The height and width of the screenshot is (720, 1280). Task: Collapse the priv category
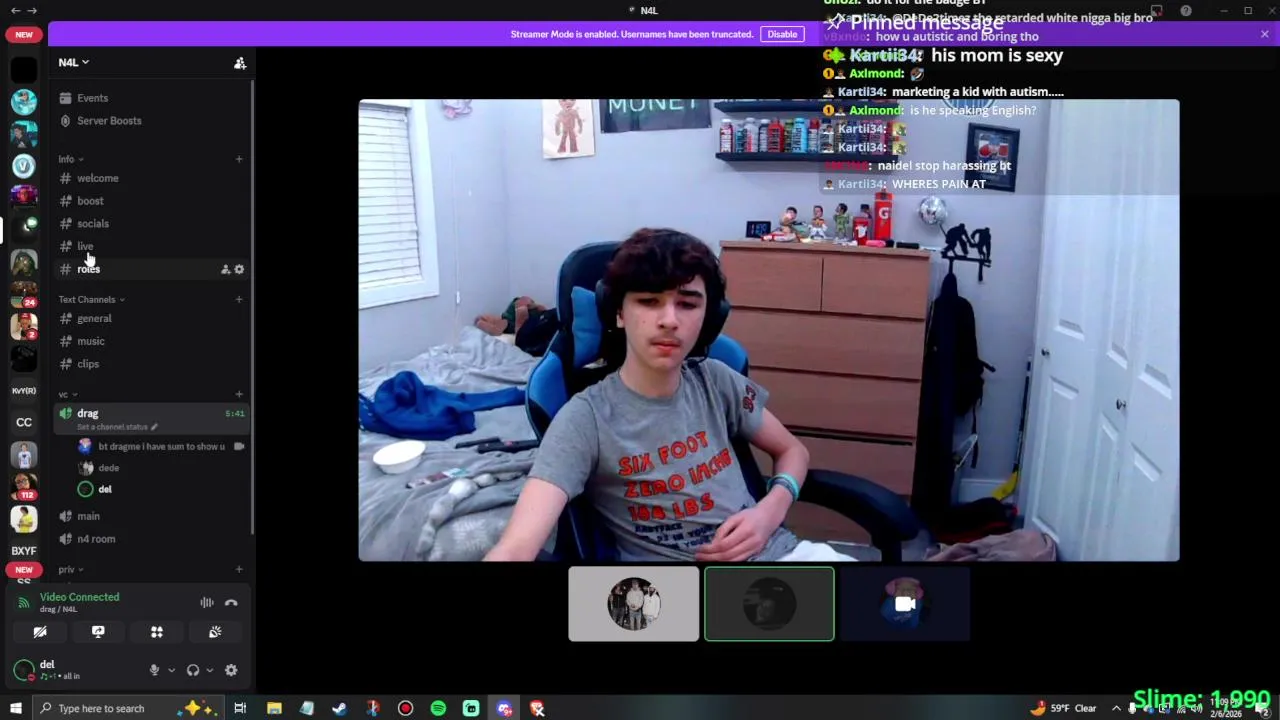click(x=70, y=569)
